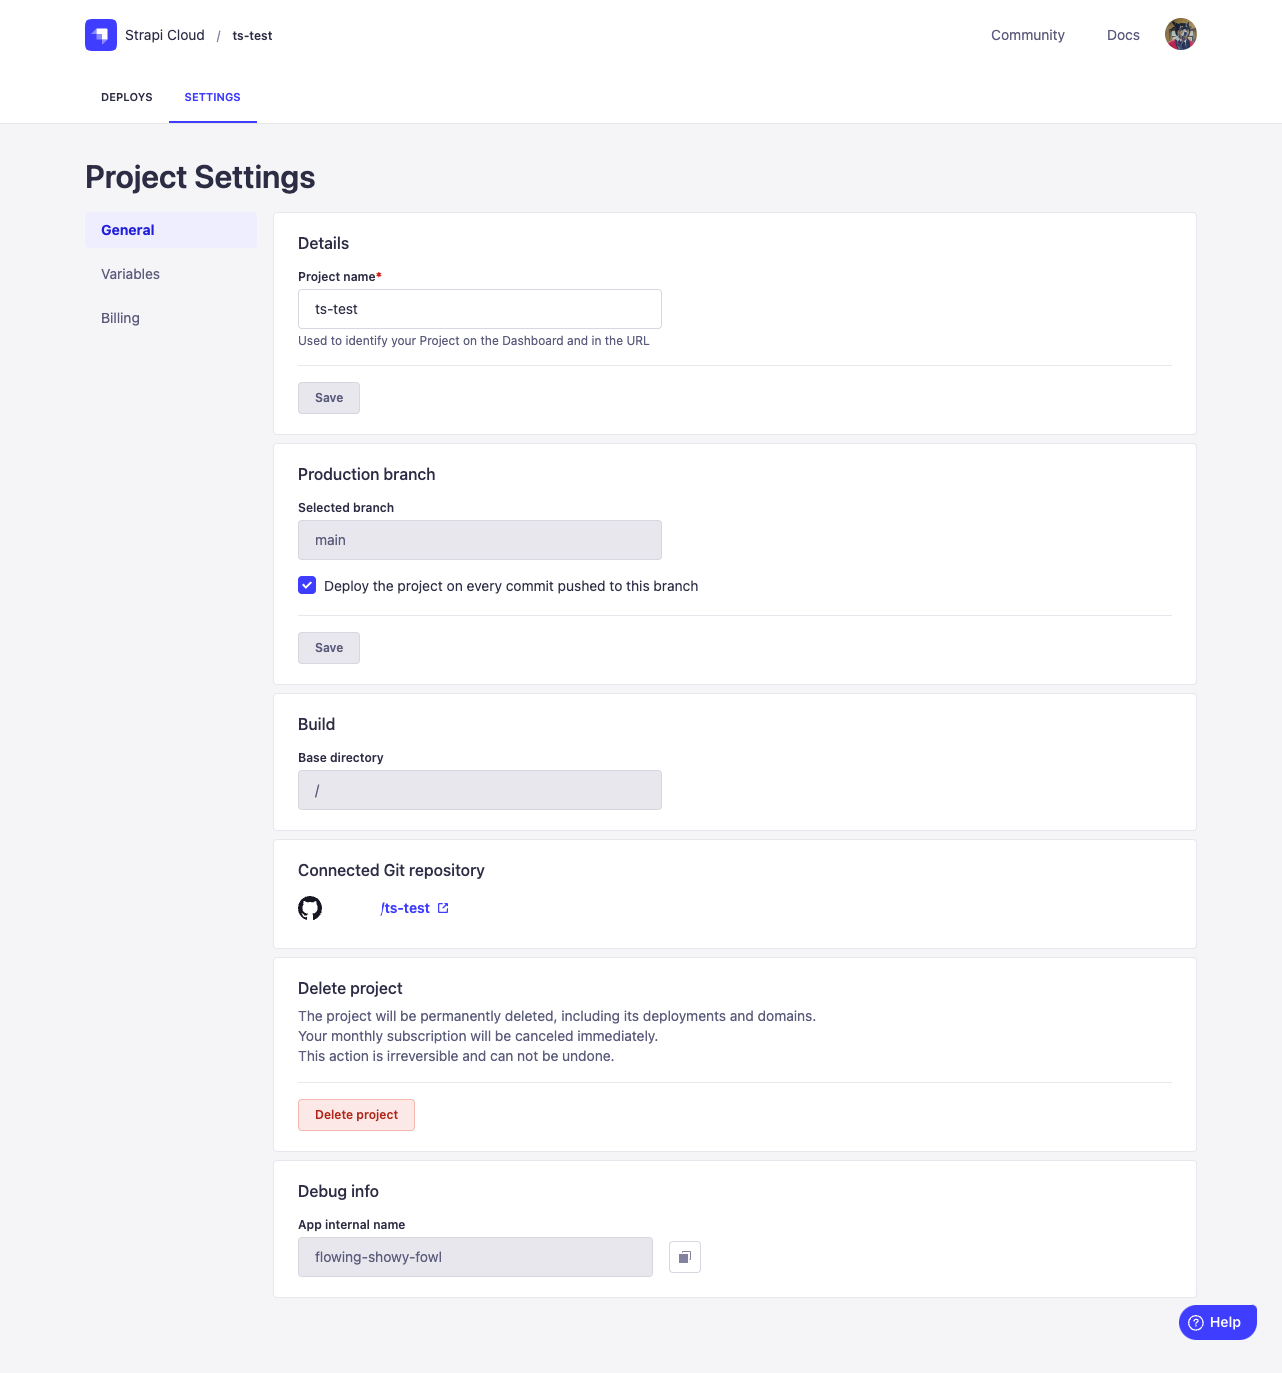Save the production branch settings
This screenshot has width=1282, height=1373.
point(328,648)
